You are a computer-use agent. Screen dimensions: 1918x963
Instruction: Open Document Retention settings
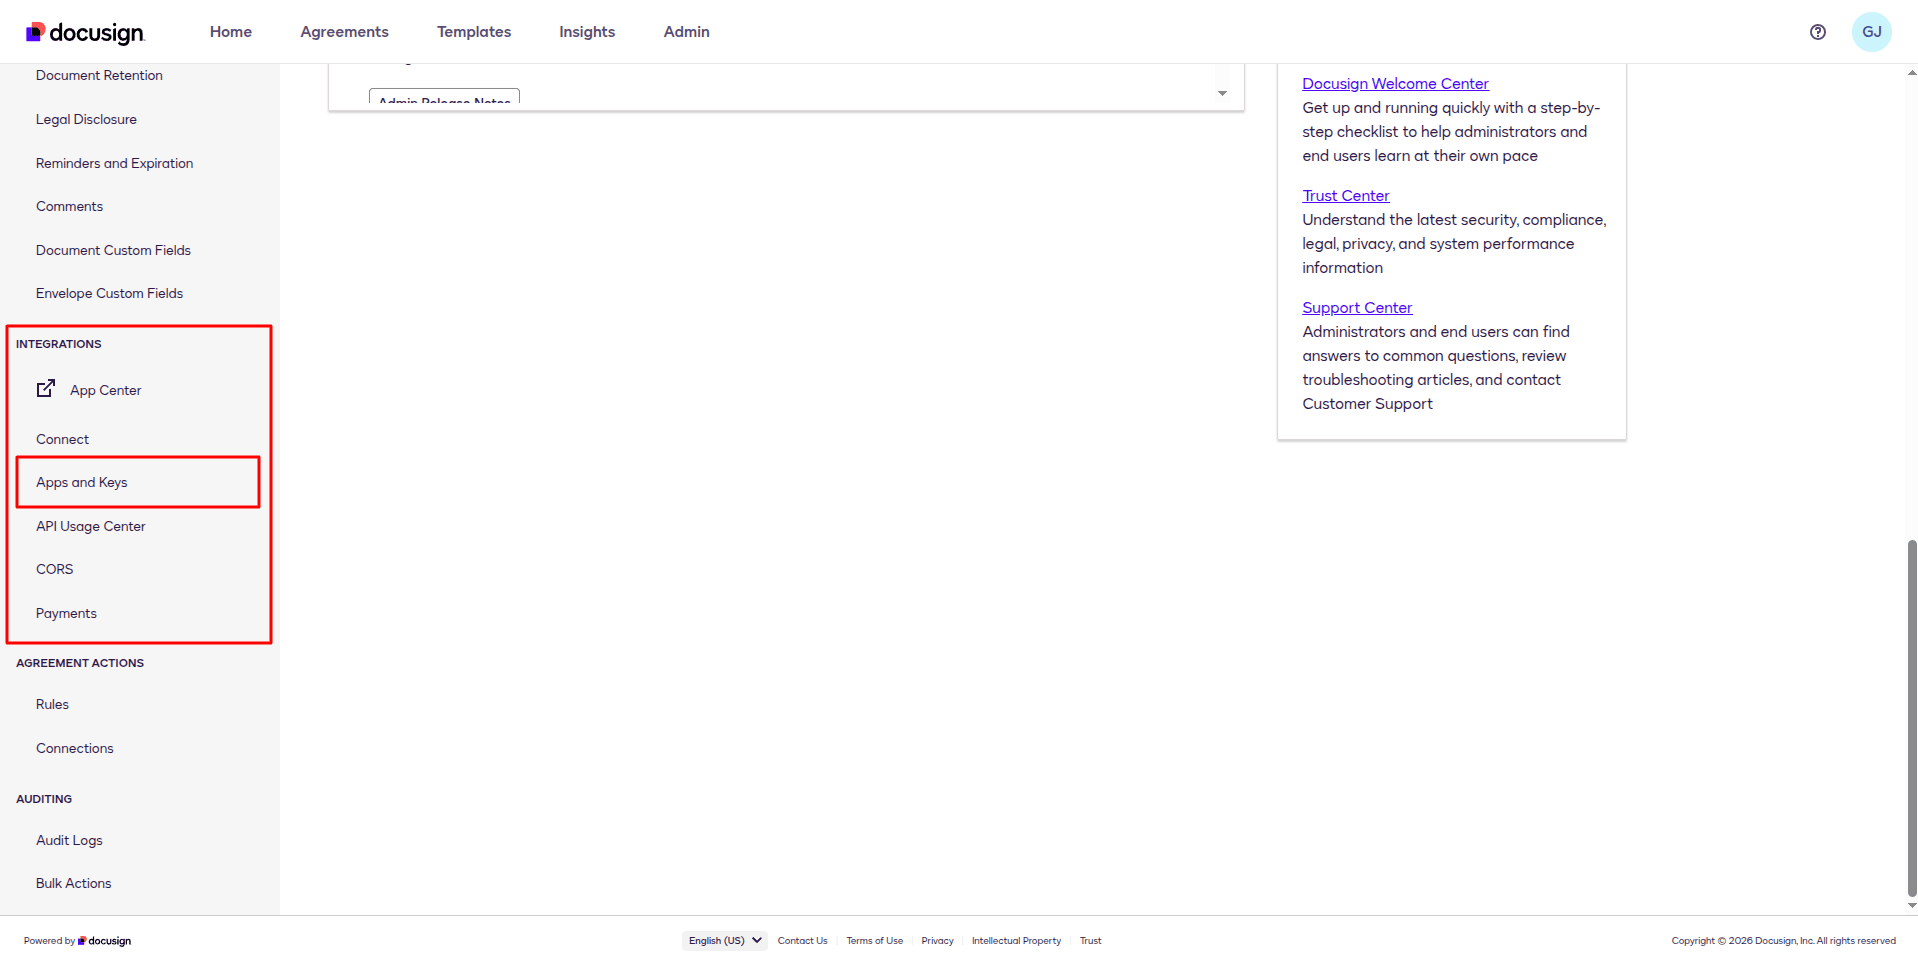click(99, 75)
